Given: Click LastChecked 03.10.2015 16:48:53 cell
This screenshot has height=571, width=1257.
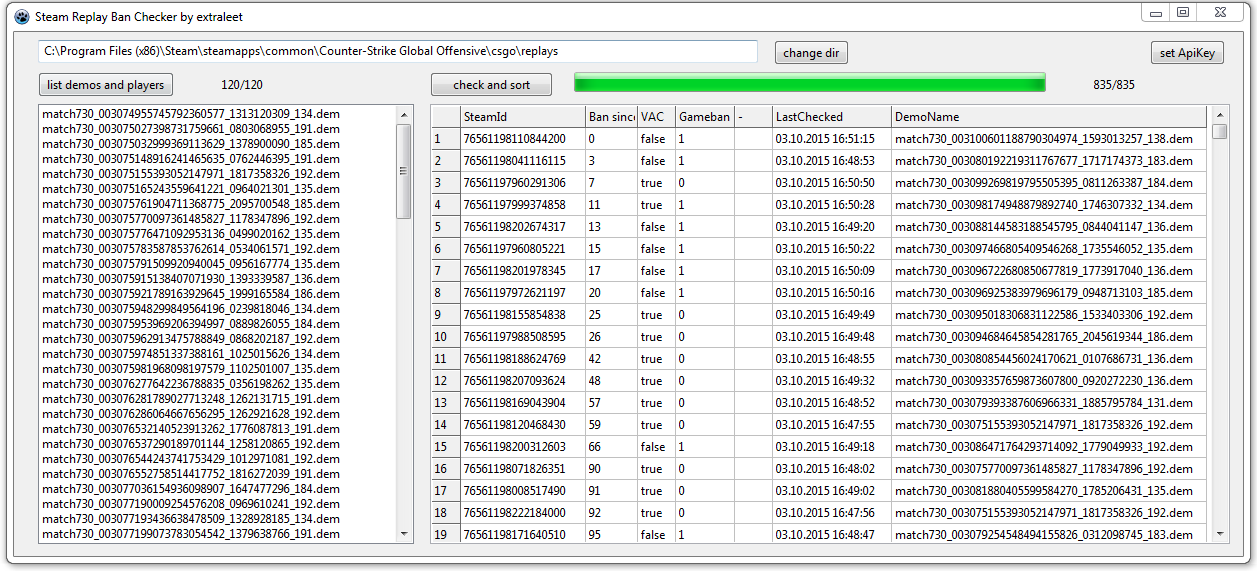Looking at the screenshot, I should click(832, 161).
